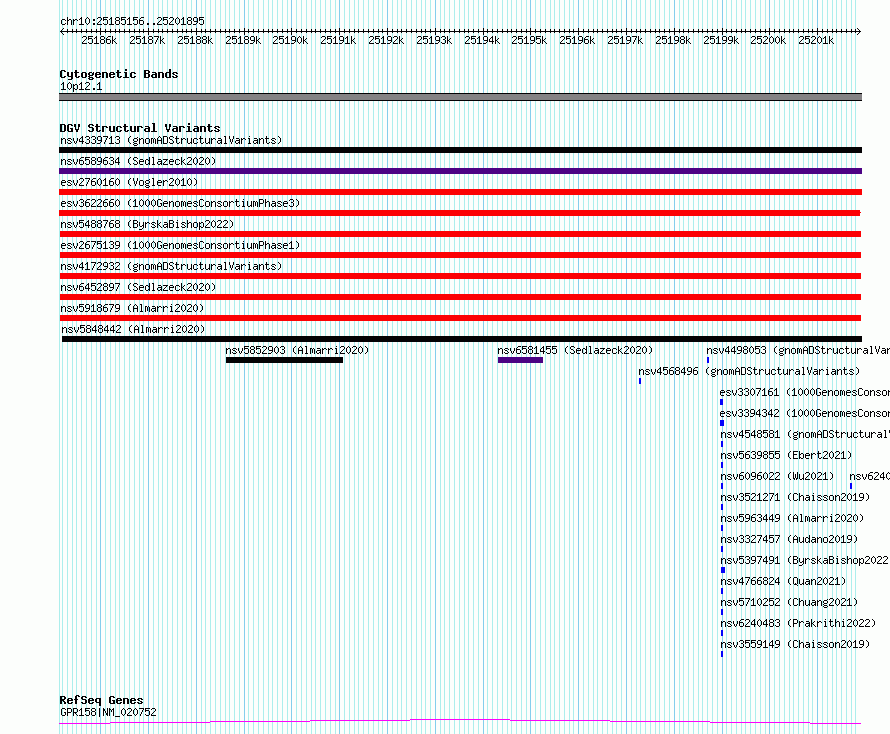Open variant esv3307161 label
This screenshot has height=734, width=890.
click(x=804, y=392)
